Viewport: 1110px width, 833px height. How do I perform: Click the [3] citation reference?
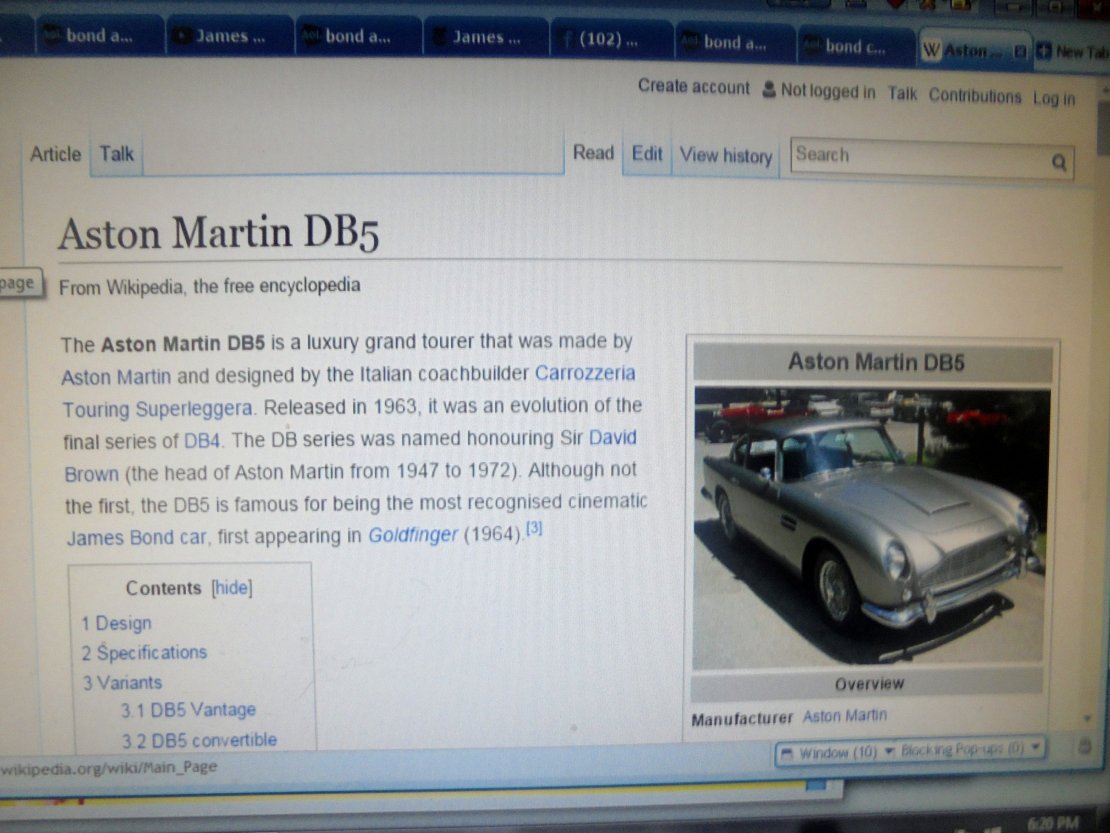click(534, 528)
